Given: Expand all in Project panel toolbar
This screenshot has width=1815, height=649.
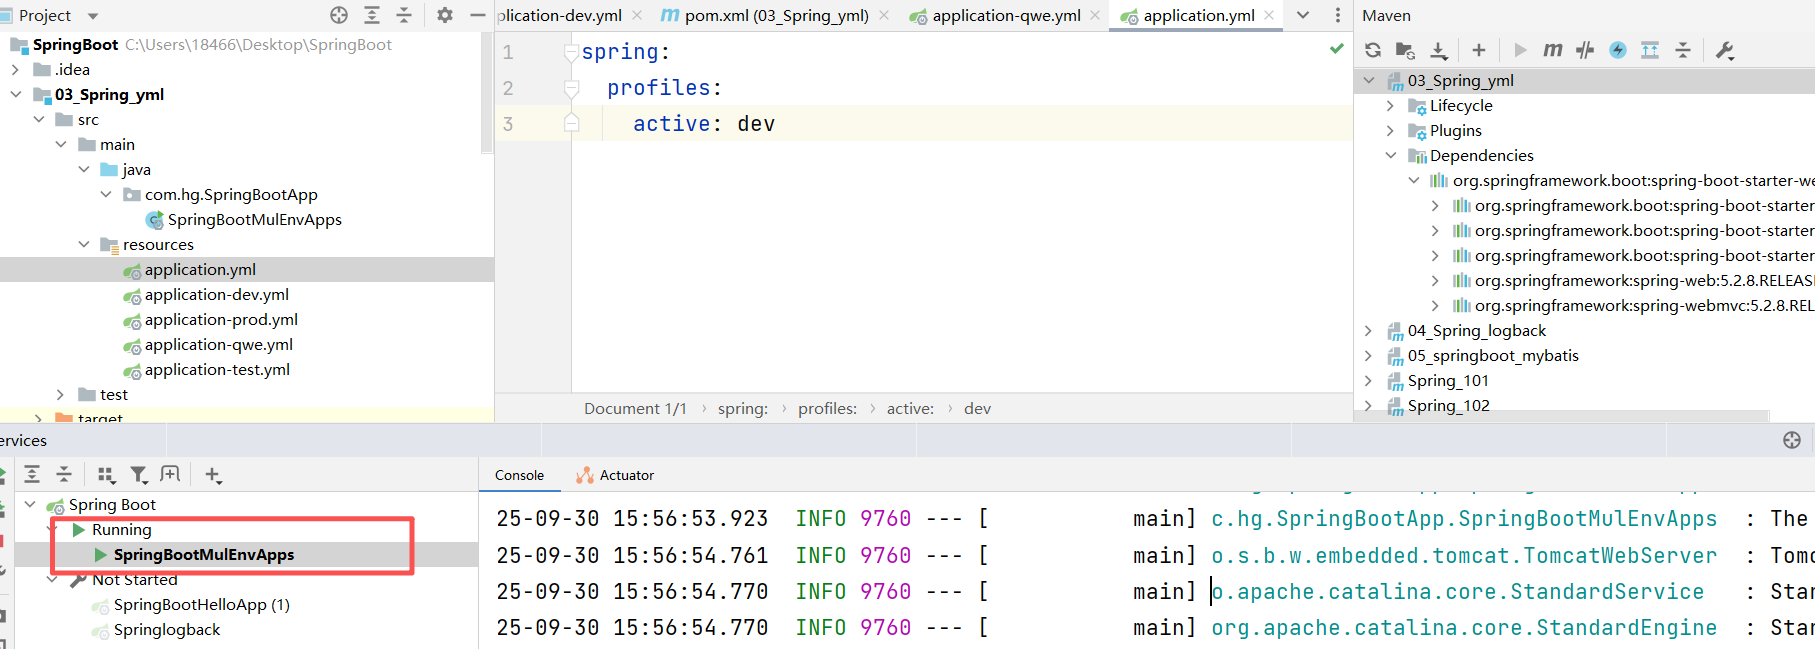Looking at the screenshot, I should click(x=372, y=15).
